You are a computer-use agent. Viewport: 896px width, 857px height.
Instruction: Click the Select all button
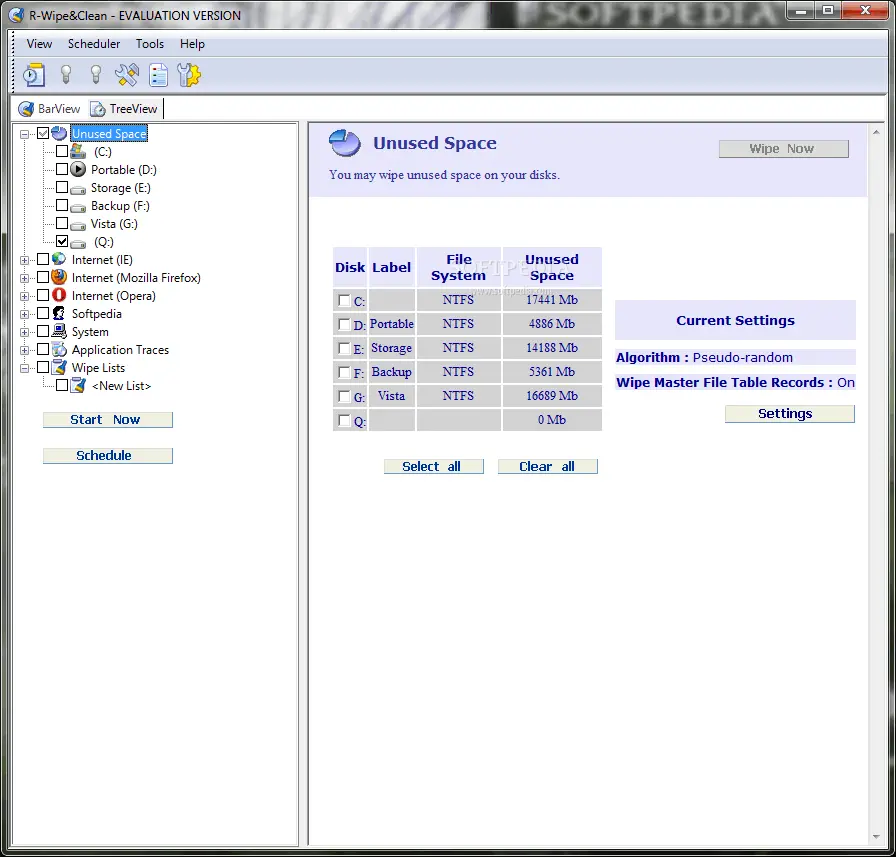tap(434, 466)
